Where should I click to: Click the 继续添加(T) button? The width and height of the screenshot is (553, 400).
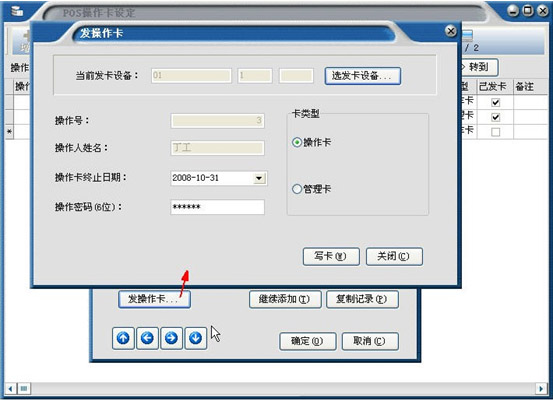click(x=285, y=299)
